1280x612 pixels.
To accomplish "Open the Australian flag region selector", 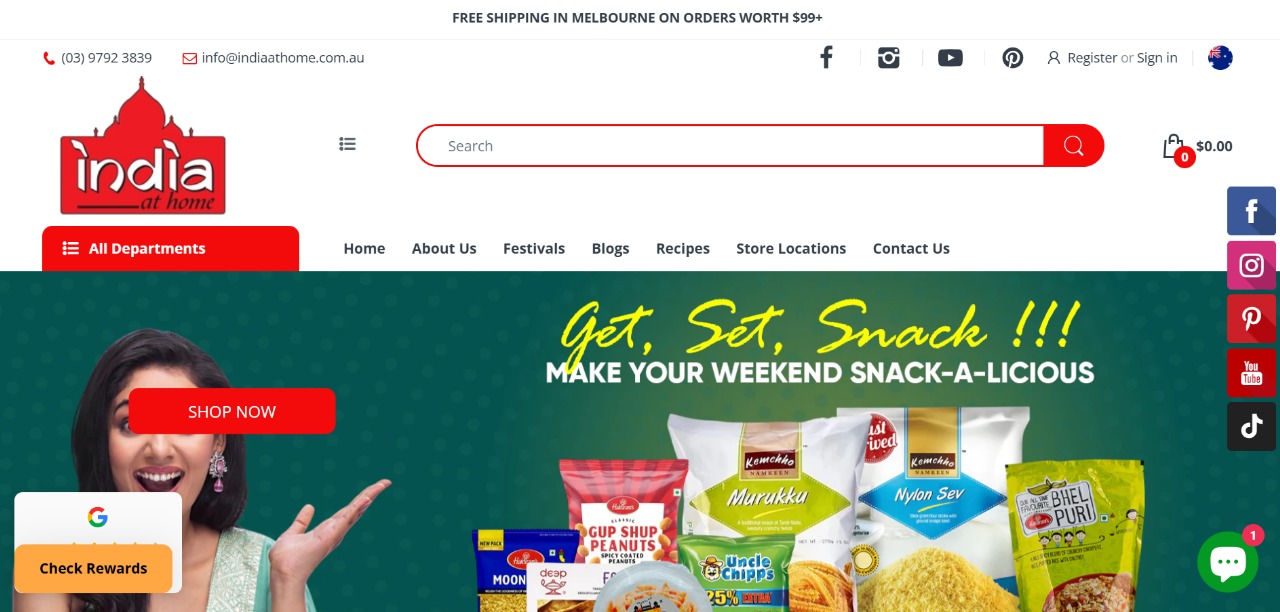I will 1220,58.
